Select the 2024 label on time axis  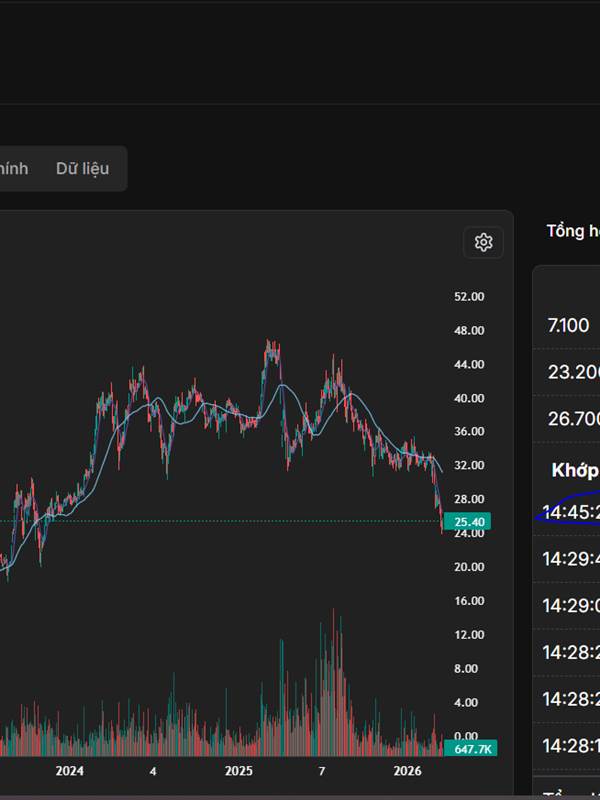(69, 771)
